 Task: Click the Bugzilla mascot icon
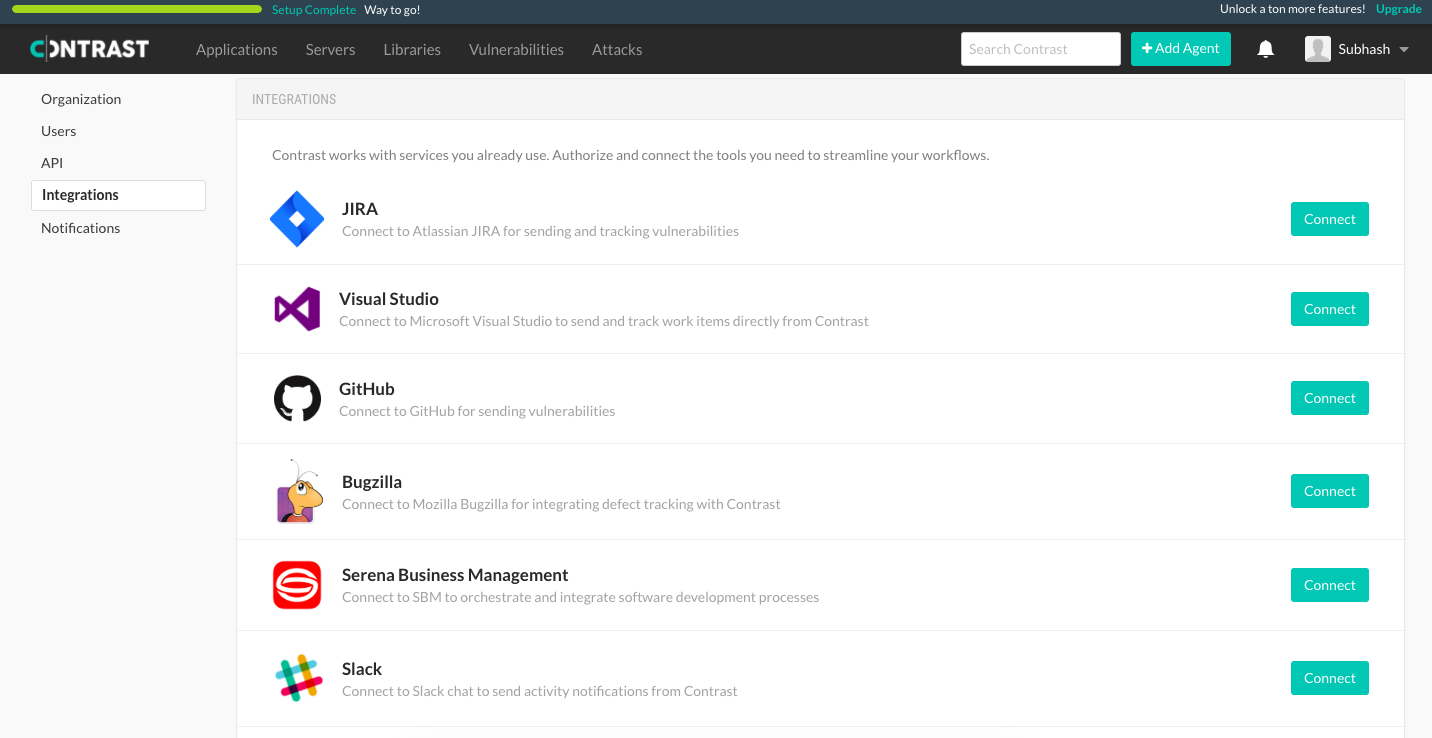click(297, 491)
